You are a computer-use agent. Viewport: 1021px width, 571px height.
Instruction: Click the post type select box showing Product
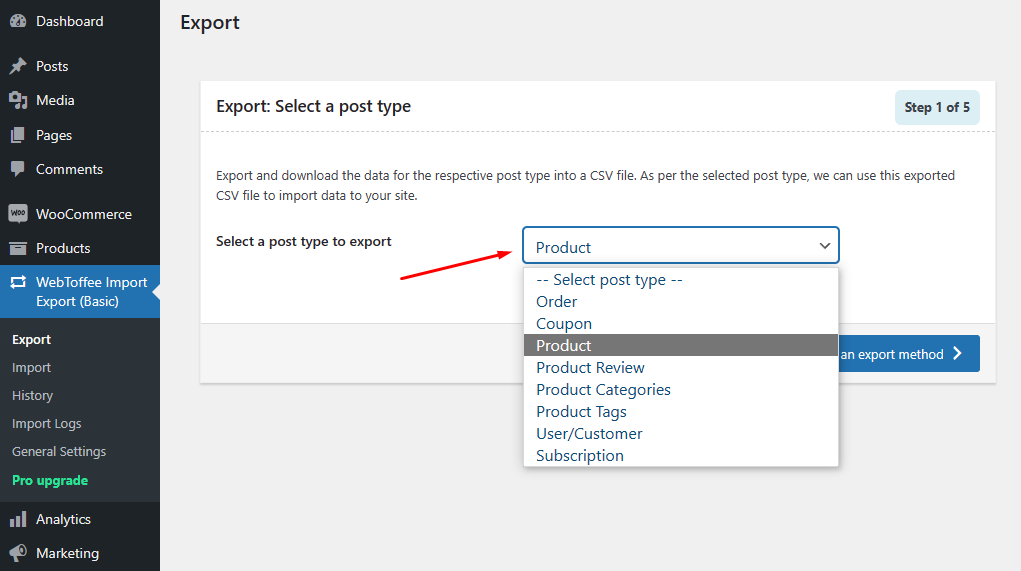click(x=680, y=245)
